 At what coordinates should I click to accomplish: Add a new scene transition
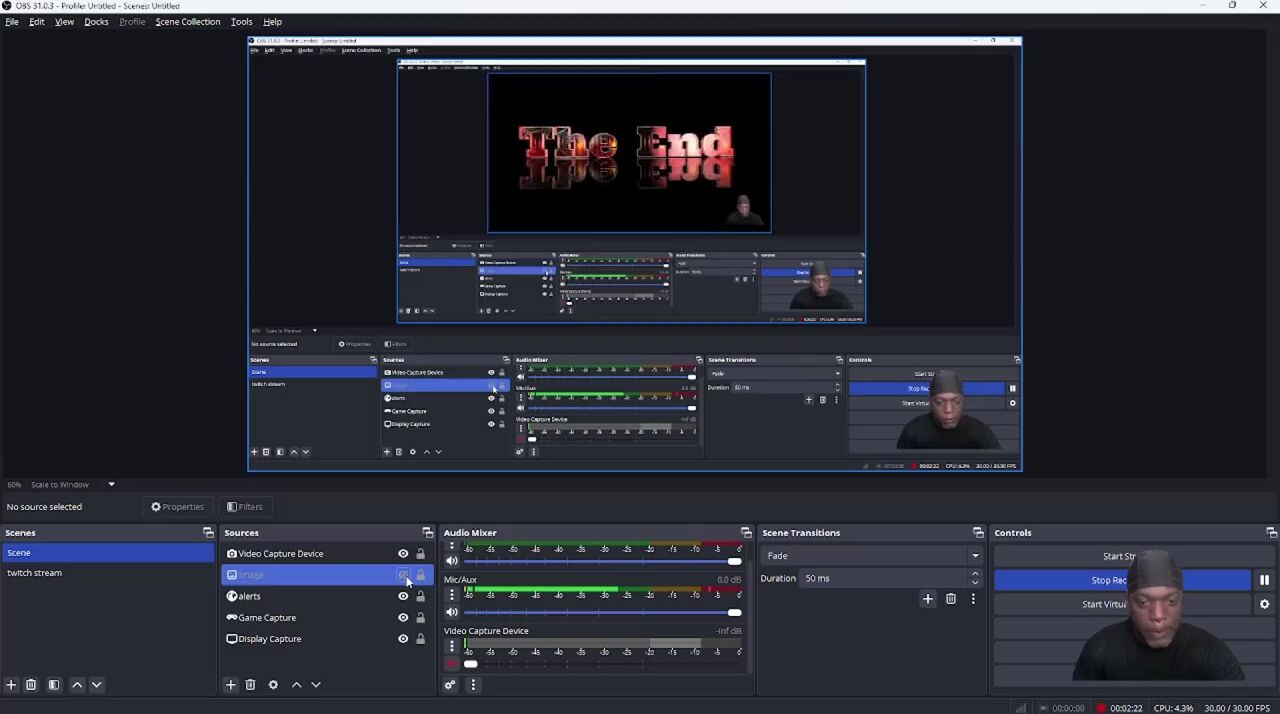[927, 599]
